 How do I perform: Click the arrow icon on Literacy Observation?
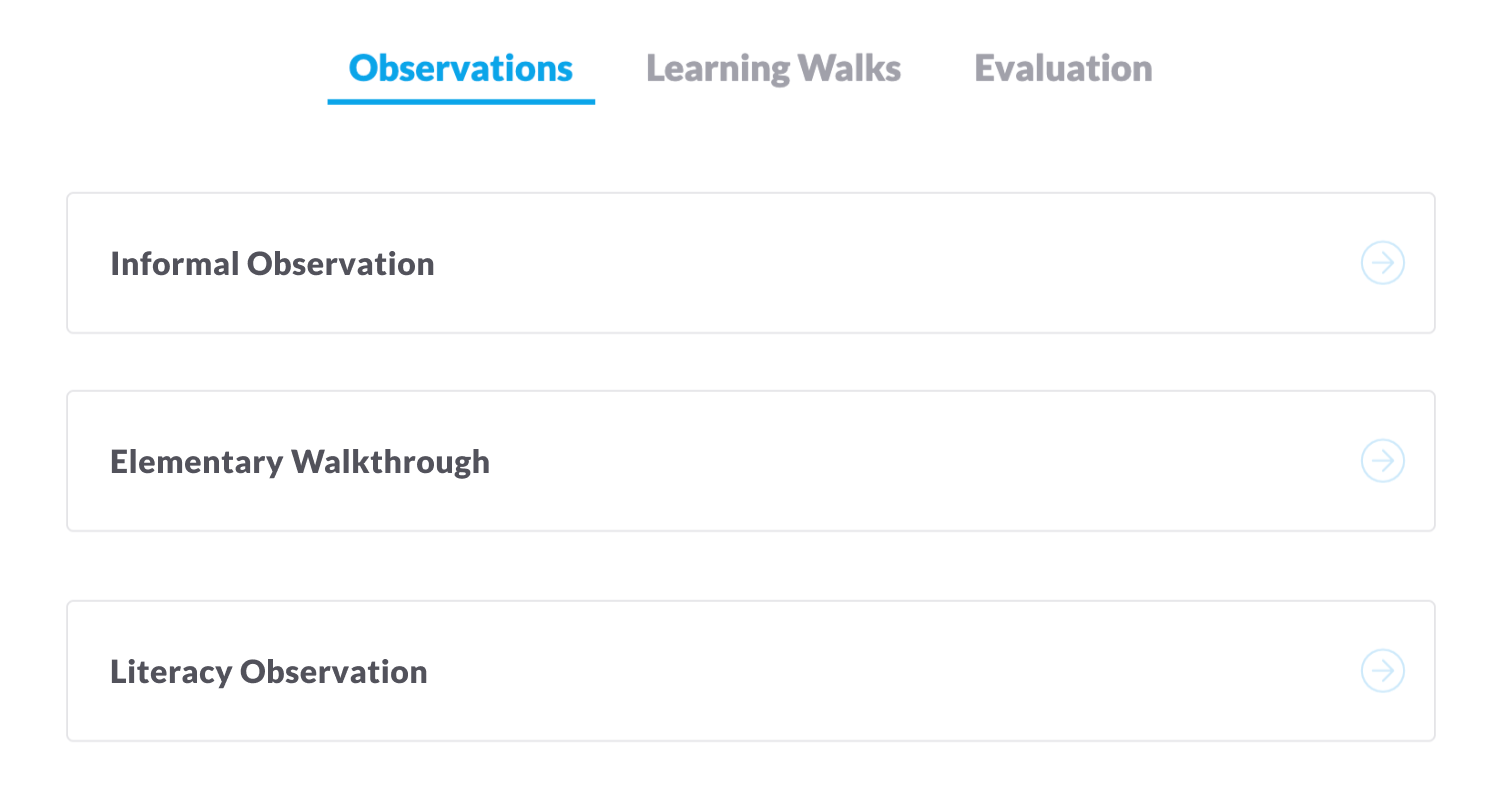tap(1383, 671)
